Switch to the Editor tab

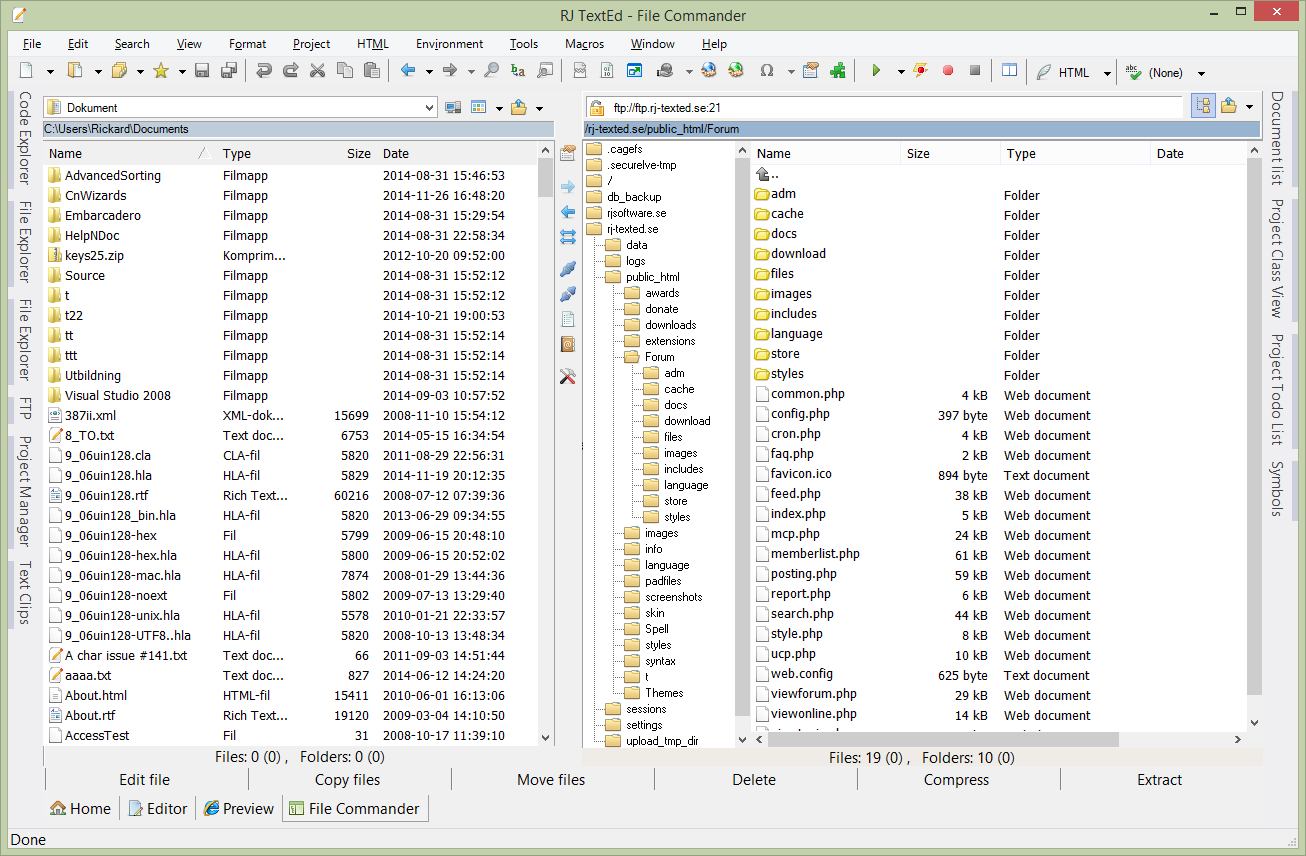tap(158, 808)
